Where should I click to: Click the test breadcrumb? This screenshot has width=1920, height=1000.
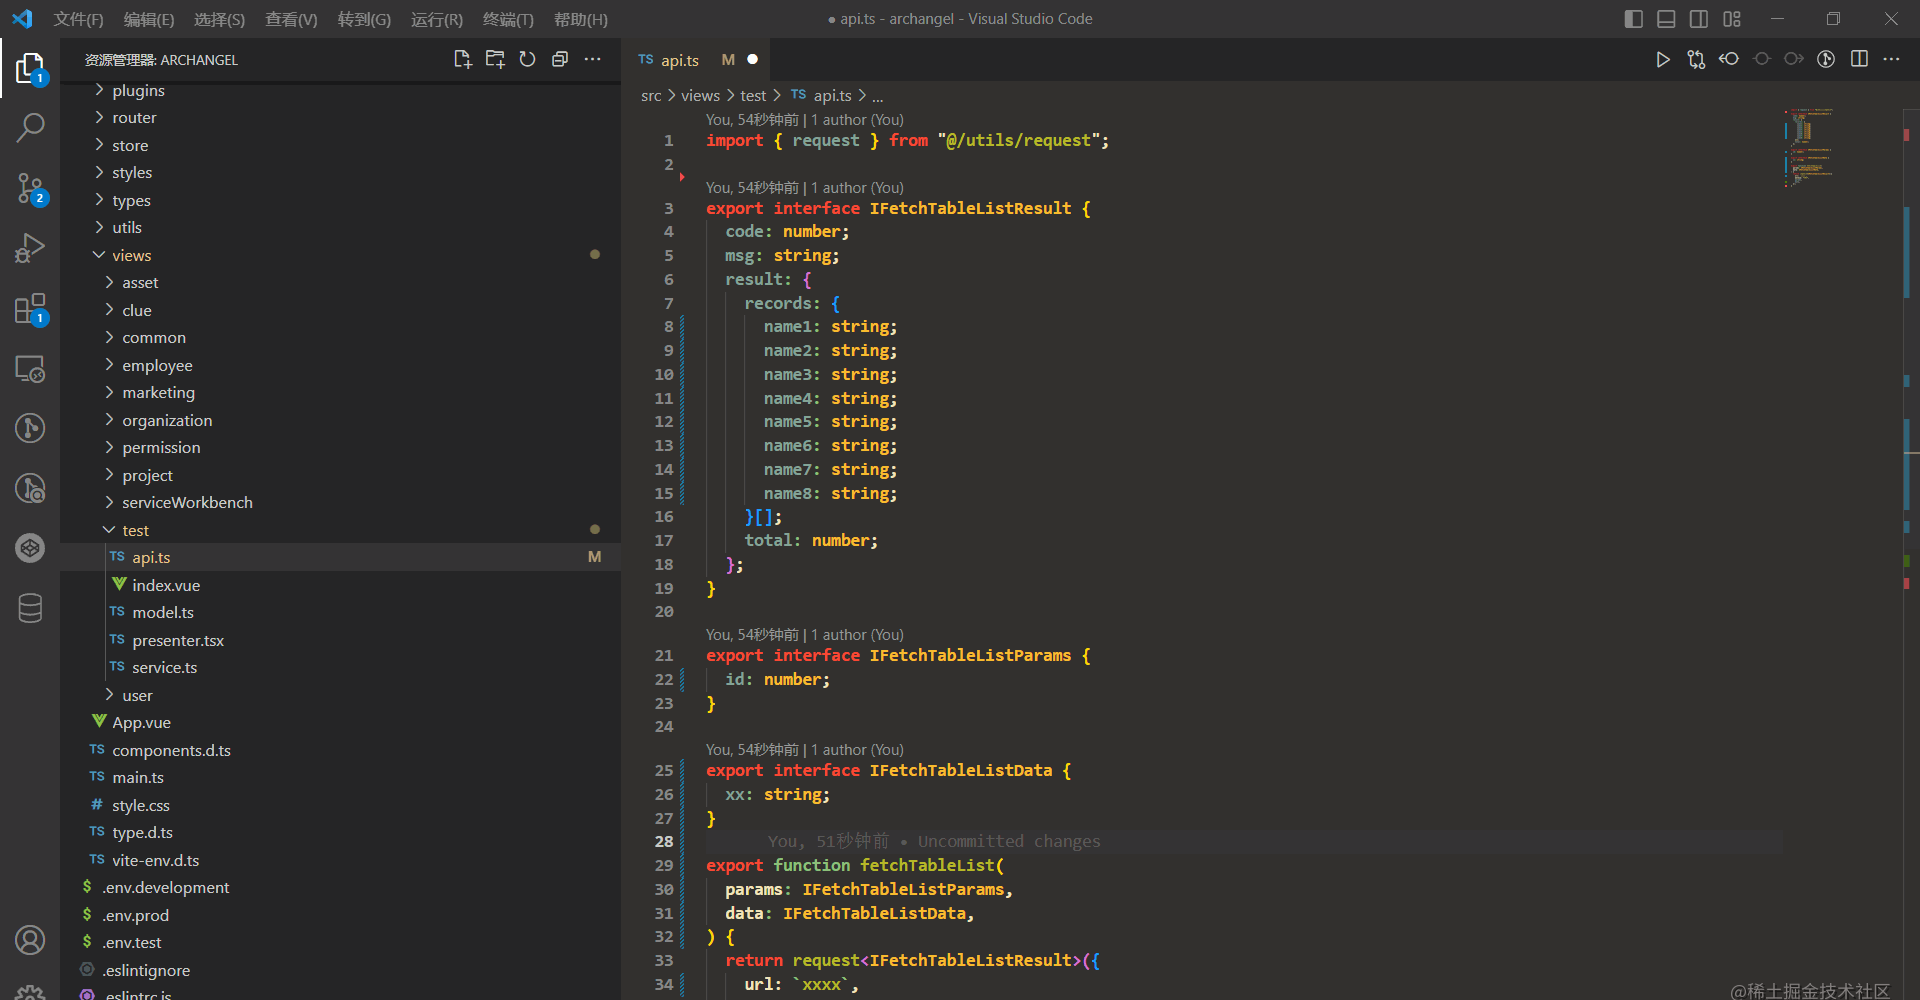[x=753, y=96]
